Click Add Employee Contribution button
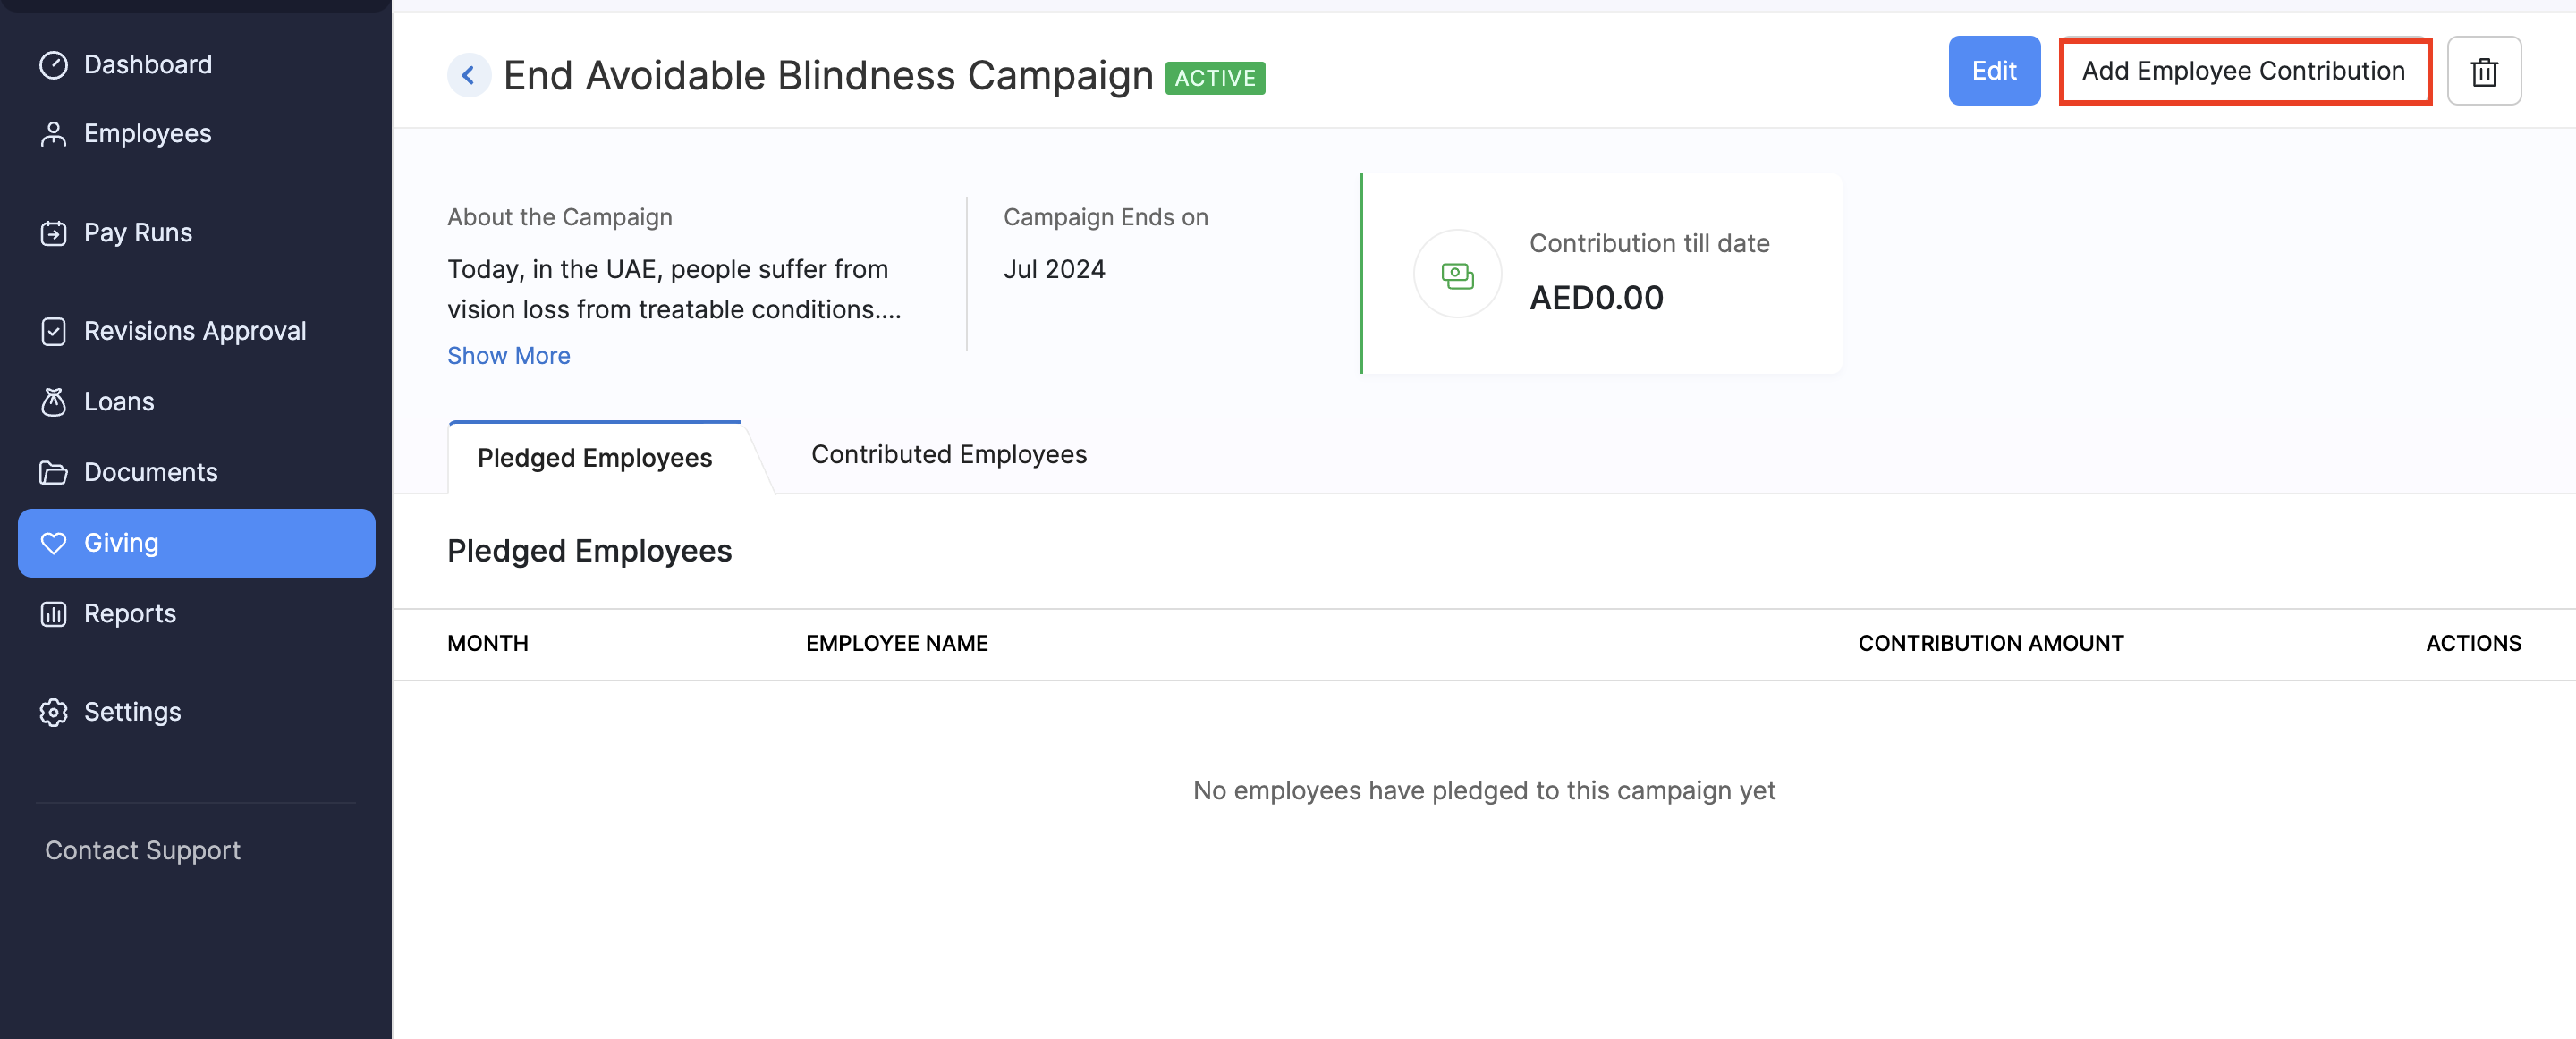 pos(2243,71)
